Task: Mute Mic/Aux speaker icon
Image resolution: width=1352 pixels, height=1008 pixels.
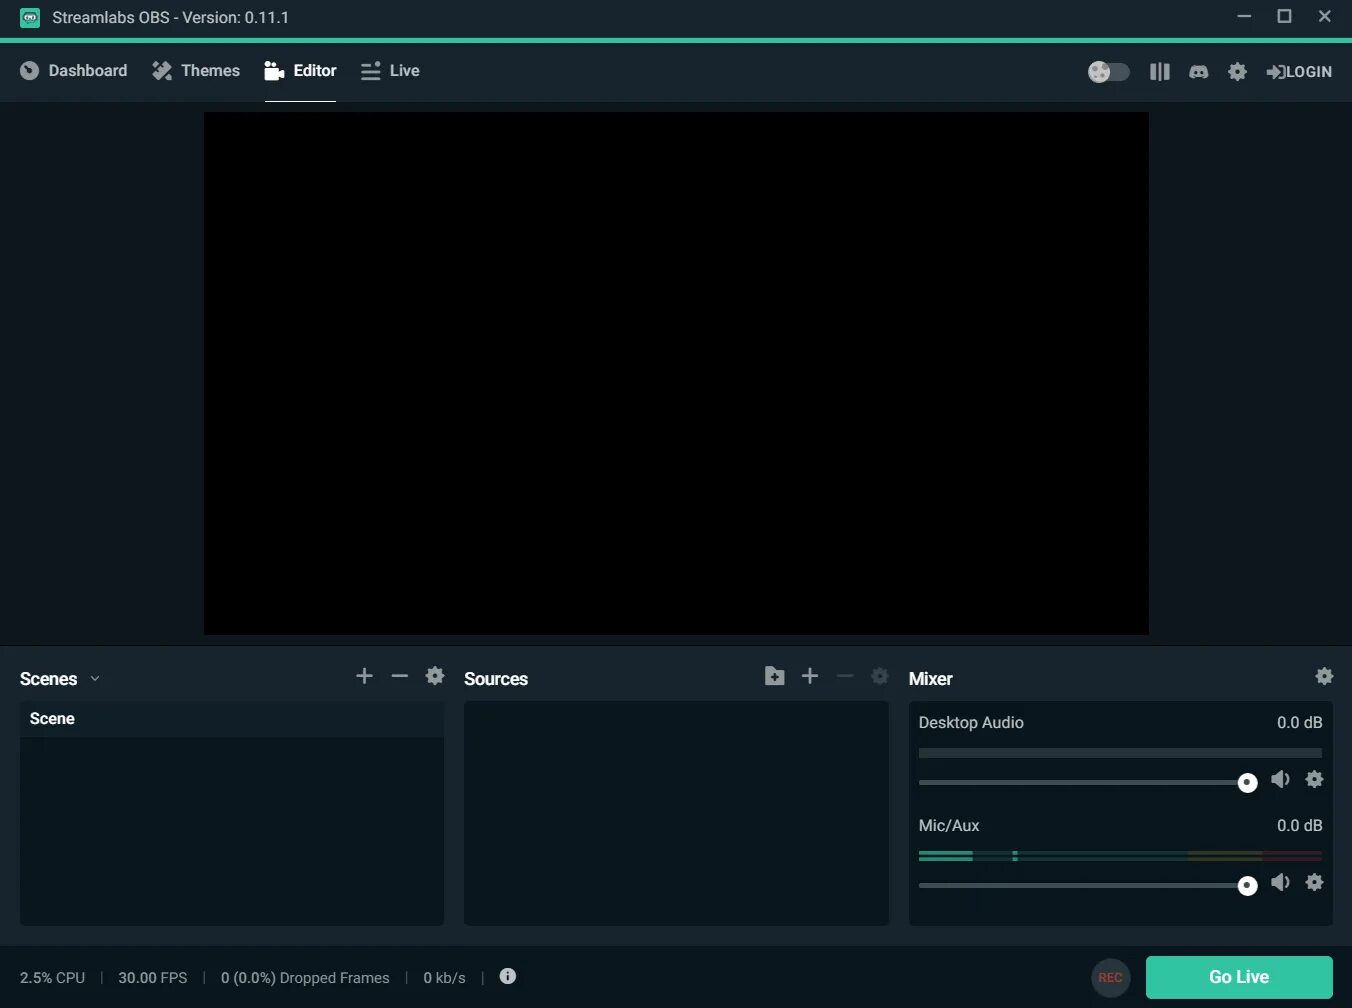Action: tap(1280, 882)
